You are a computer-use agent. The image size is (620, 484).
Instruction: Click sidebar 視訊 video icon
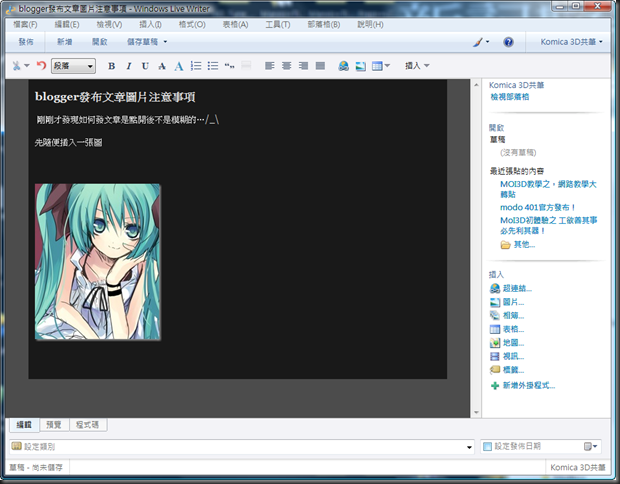[495, 356]
